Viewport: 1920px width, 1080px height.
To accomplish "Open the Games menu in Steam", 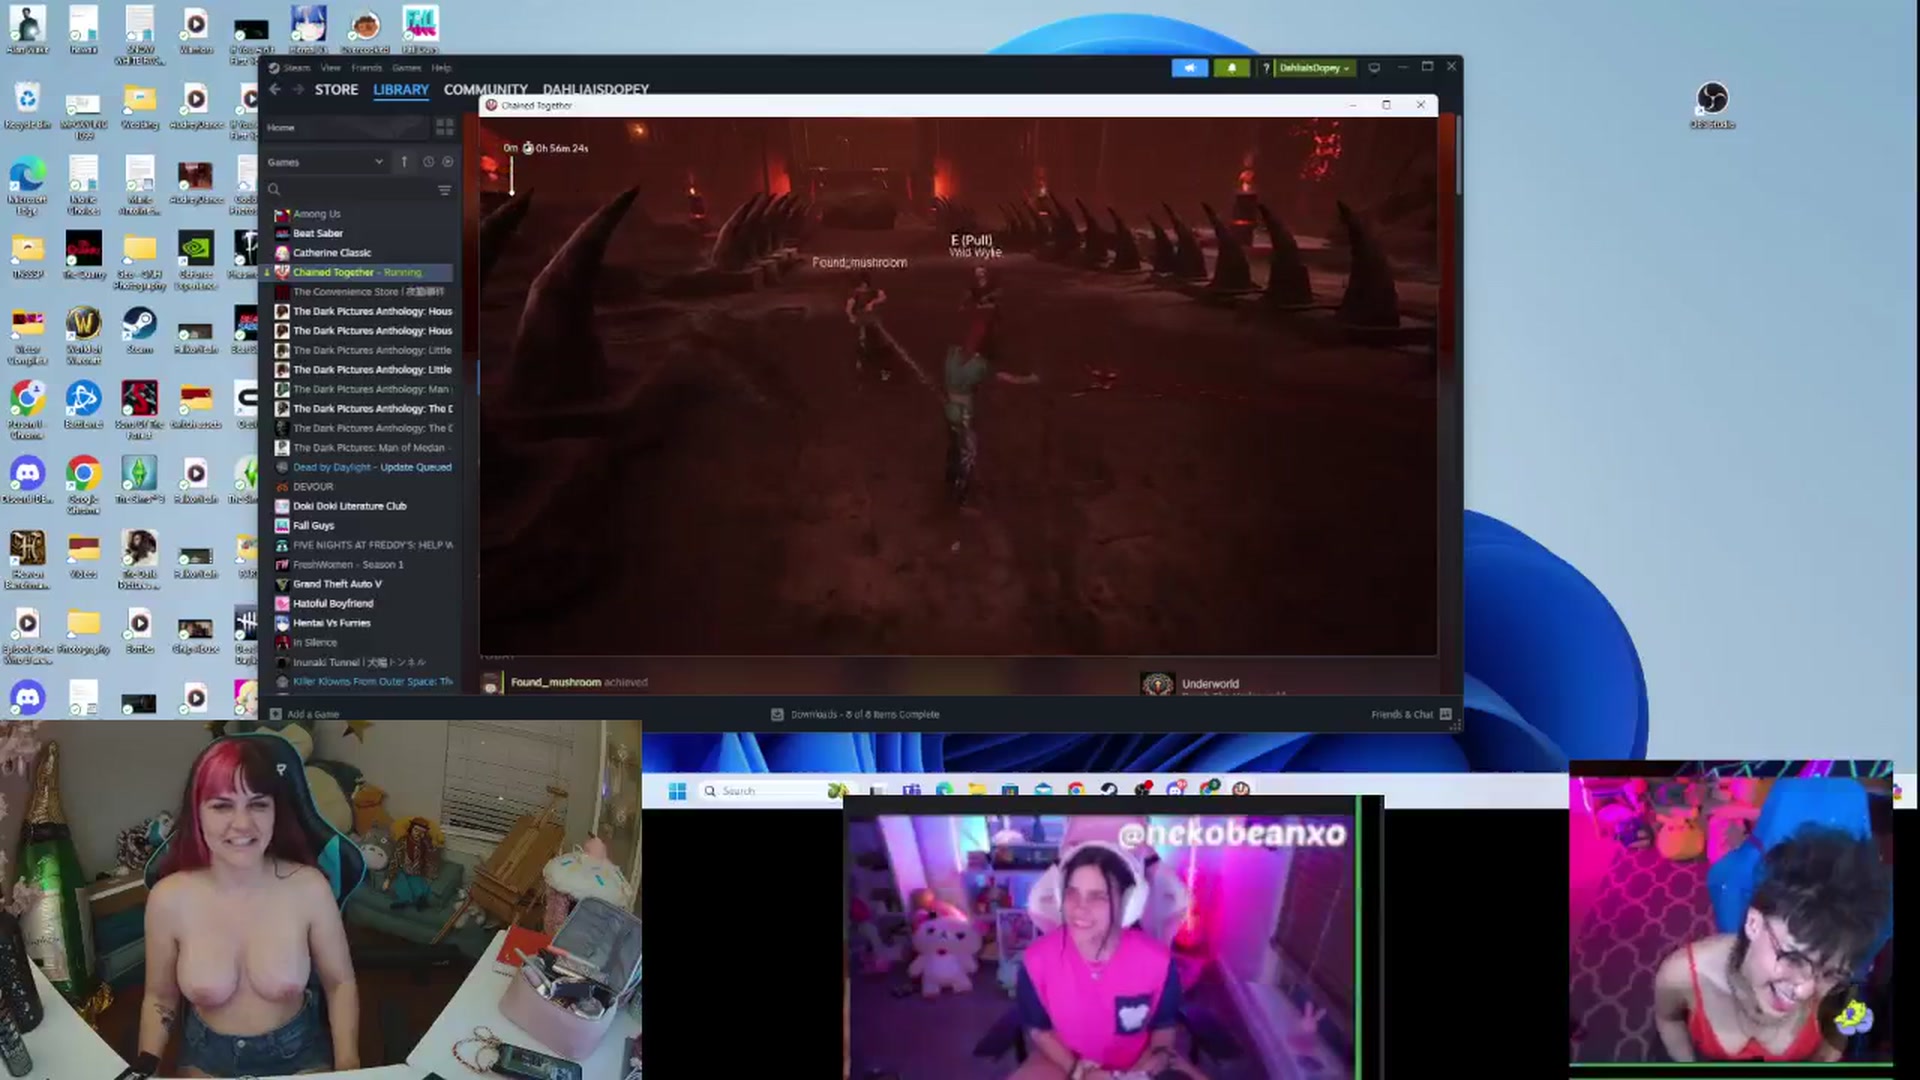I will pyautogui.click(x=406, y=68).
